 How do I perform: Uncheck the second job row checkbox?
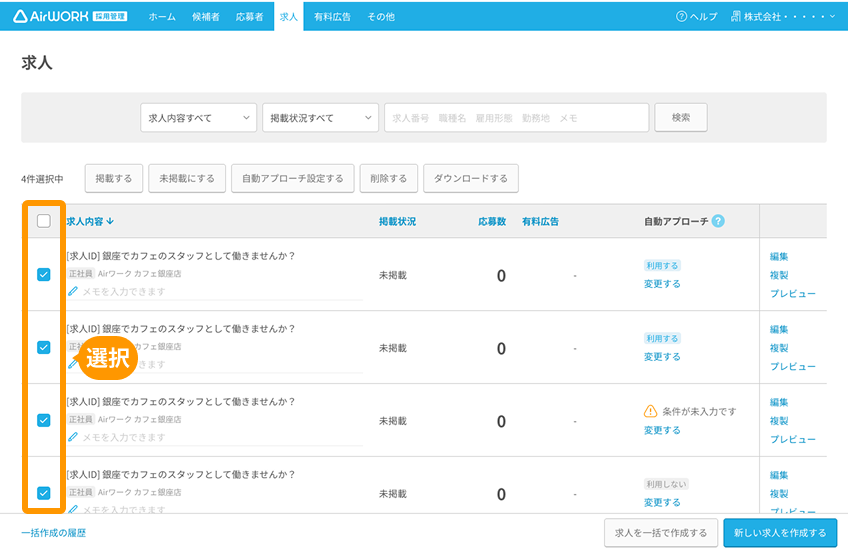coord(44,347)
